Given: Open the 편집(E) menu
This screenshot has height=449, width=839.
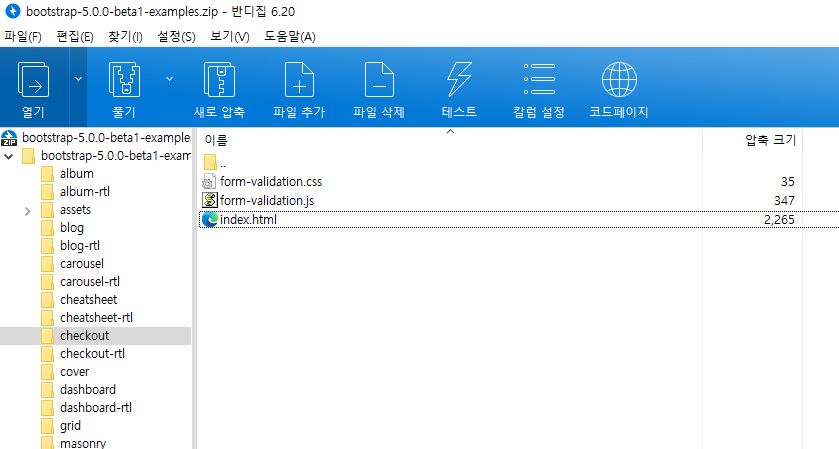Looking at the screenshot, I should 75,36.
